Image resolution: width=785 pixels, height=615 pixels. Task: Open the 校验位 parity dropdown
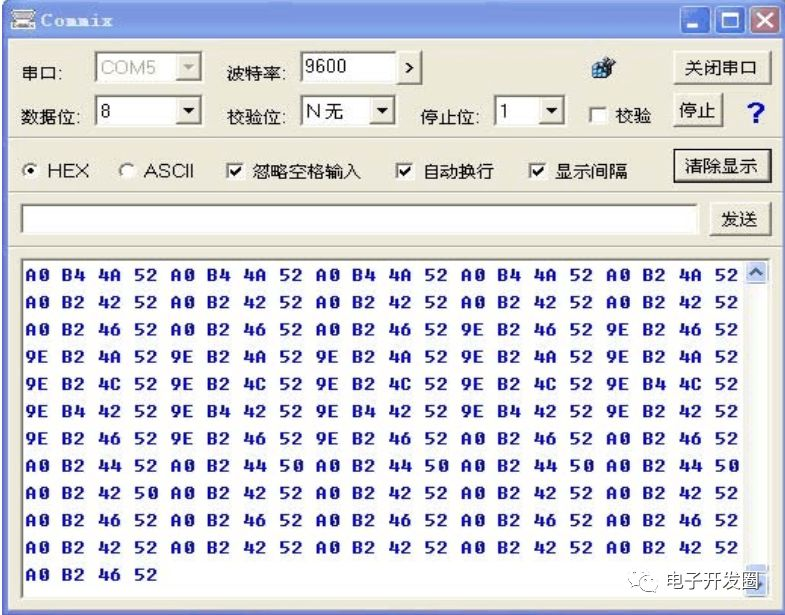point(382,110)
